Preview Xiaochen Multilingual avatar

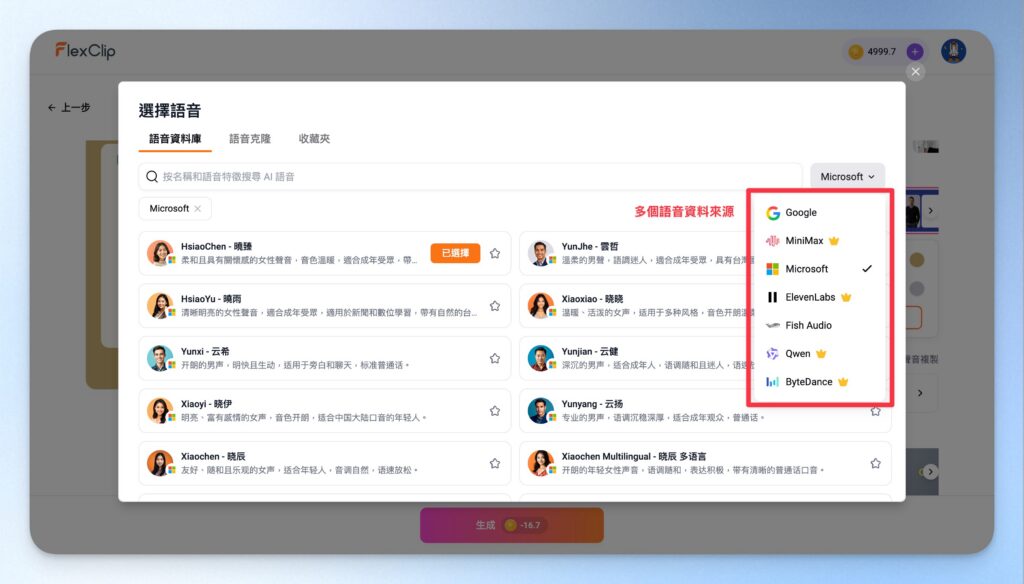coord(541,463)
